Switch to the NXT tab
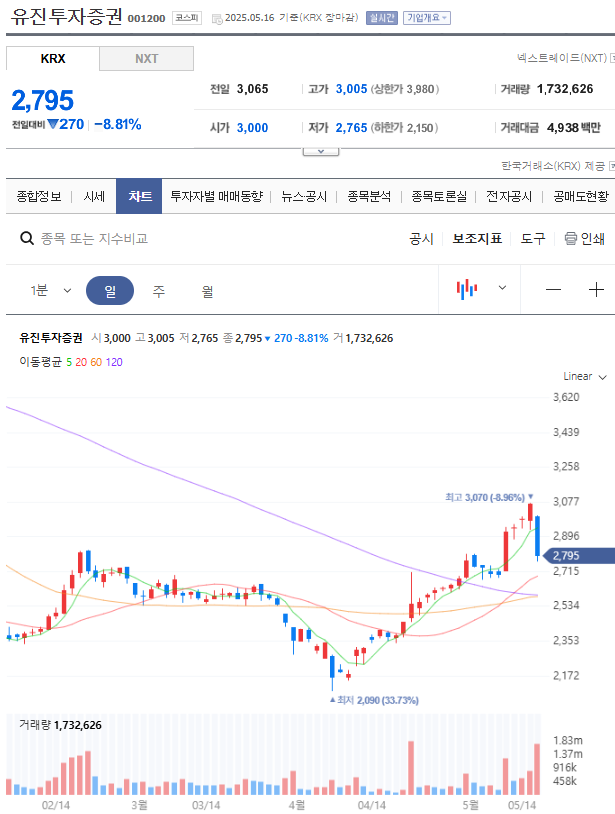The height and width of the screenshot is (814, 615). coord(146,59)
